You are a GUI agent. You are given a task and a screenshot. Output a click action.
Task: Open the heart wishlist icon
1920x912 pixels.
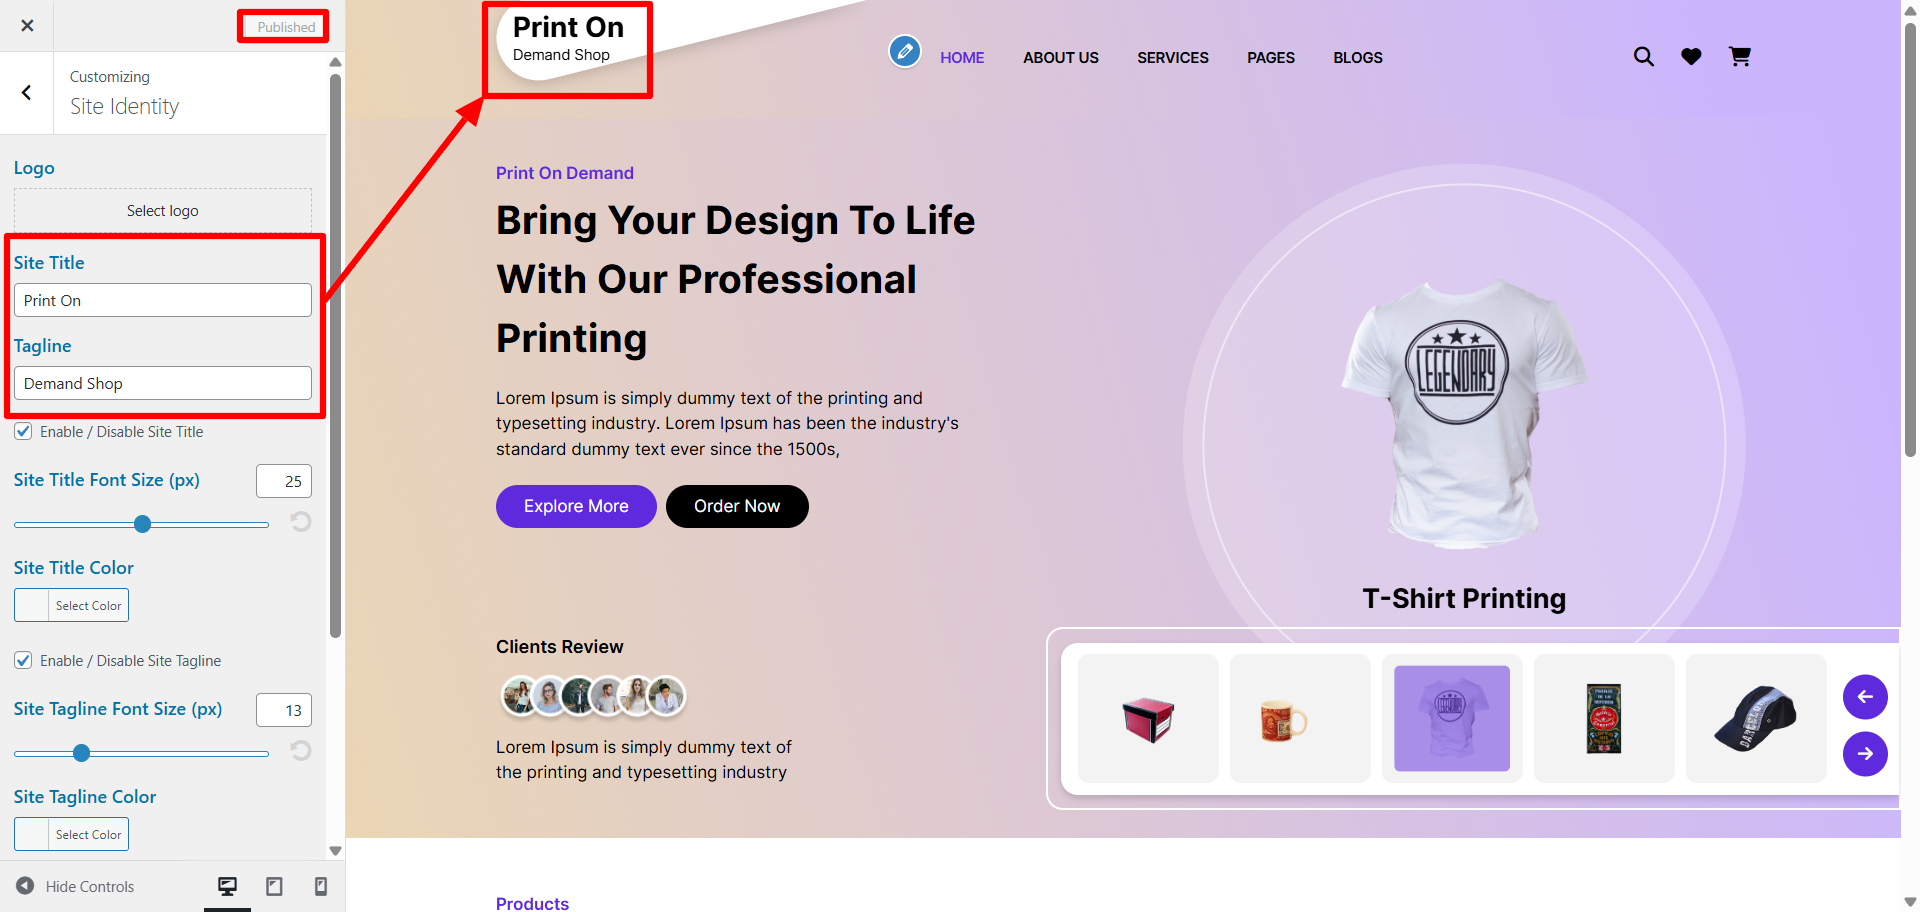[x=1691, y=57]
